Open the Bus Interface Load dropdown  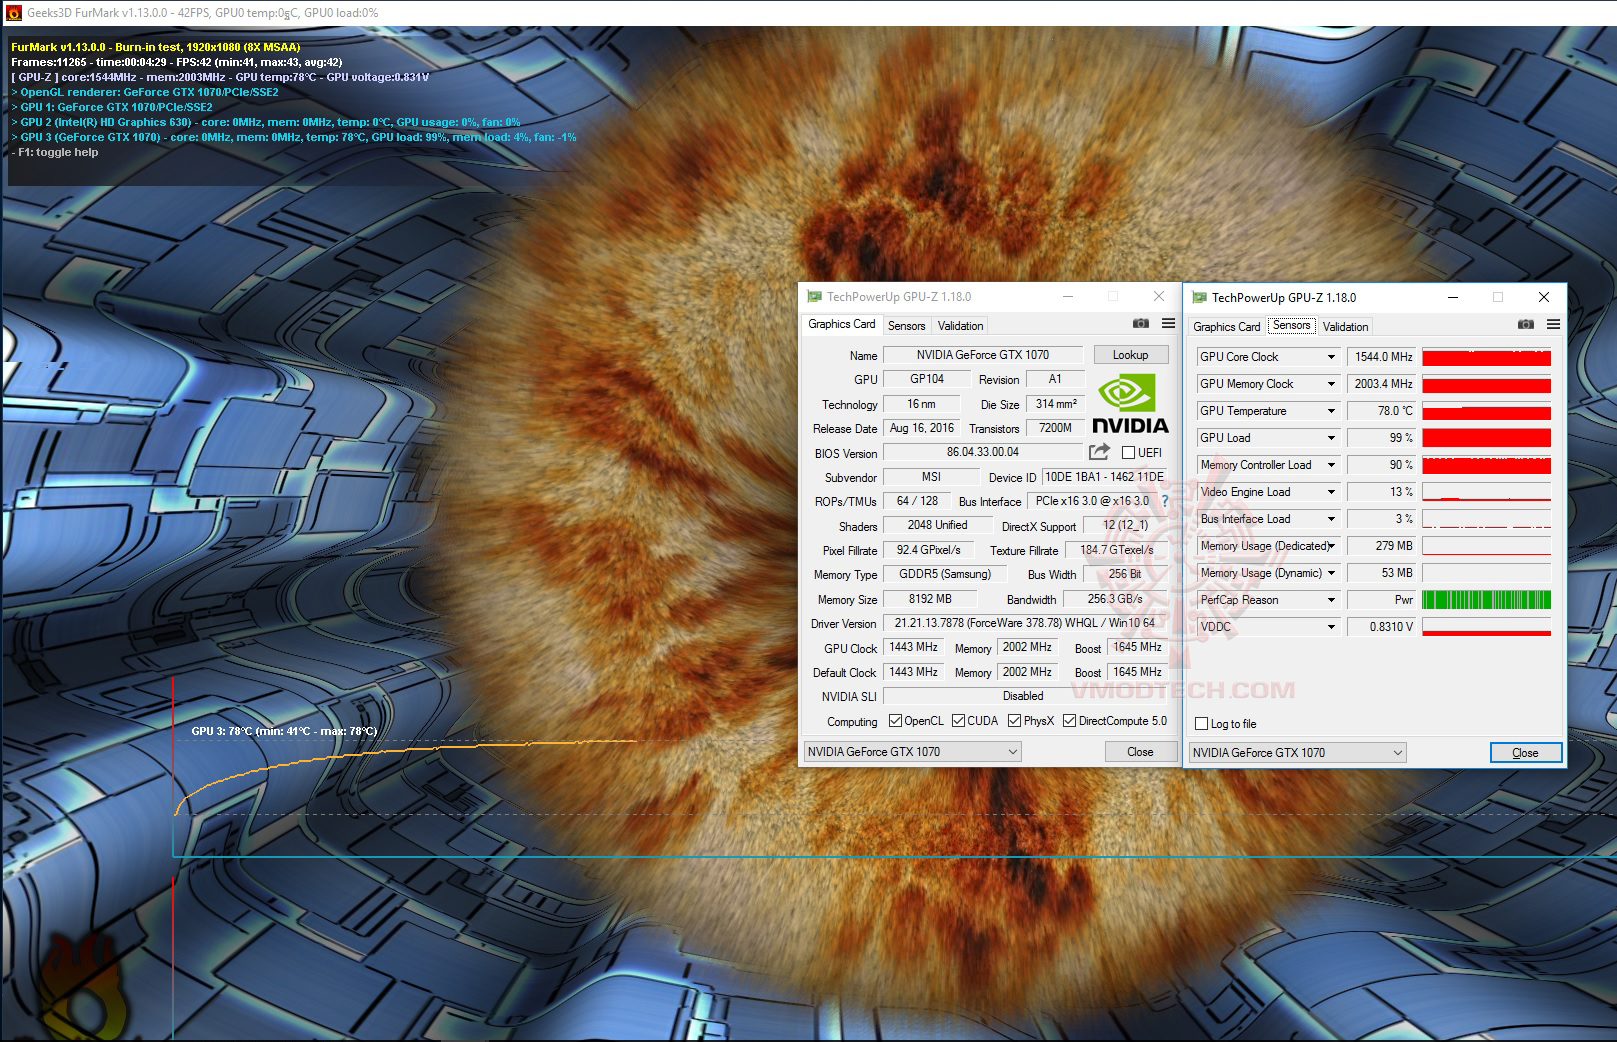1331,519
